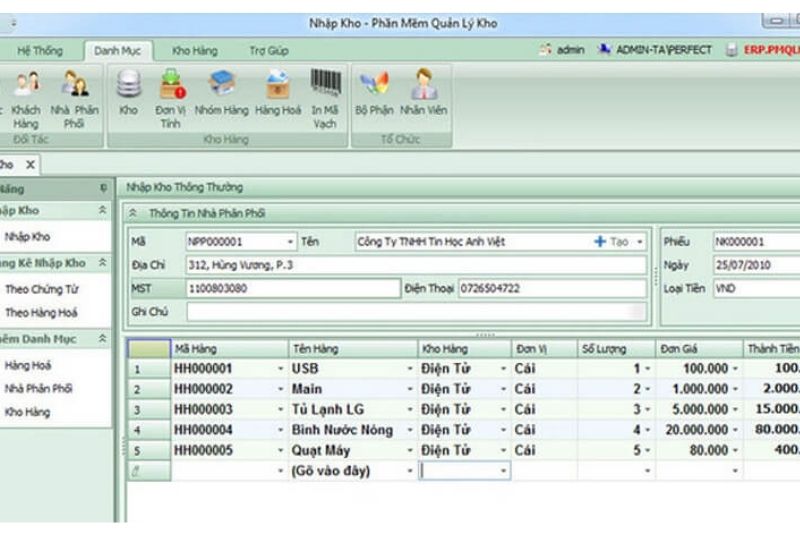Open the Hệ Thống menu tab

pos(40,50)
